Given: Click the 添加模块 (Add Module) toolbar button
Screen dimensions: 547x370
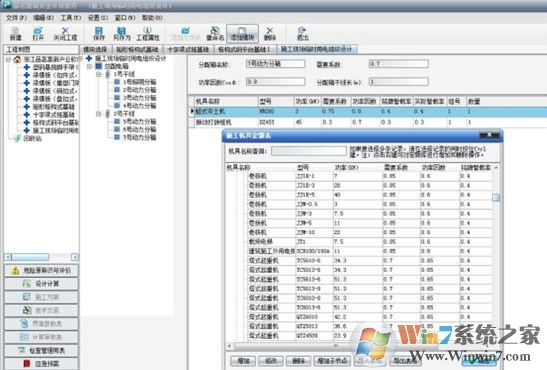Looking at the screenshot, I should 242,33.
